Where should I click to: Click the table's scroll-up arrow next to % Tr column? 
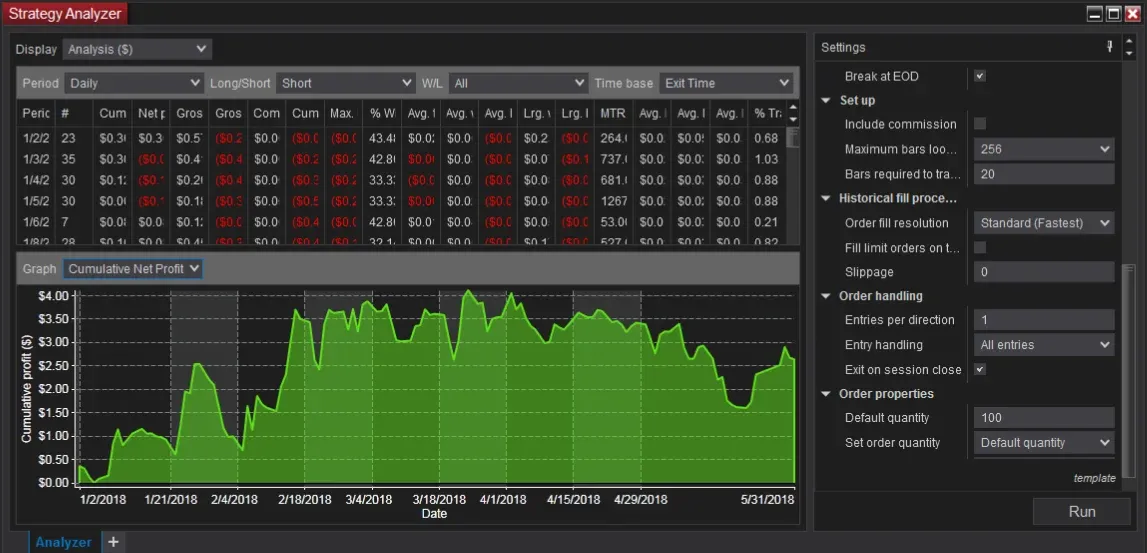(792, 108)
